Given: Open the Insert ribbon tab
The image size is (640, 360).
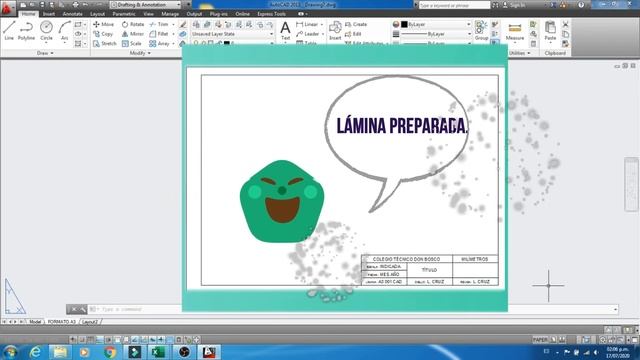Looking at the screenshot, I should (49, 14).
